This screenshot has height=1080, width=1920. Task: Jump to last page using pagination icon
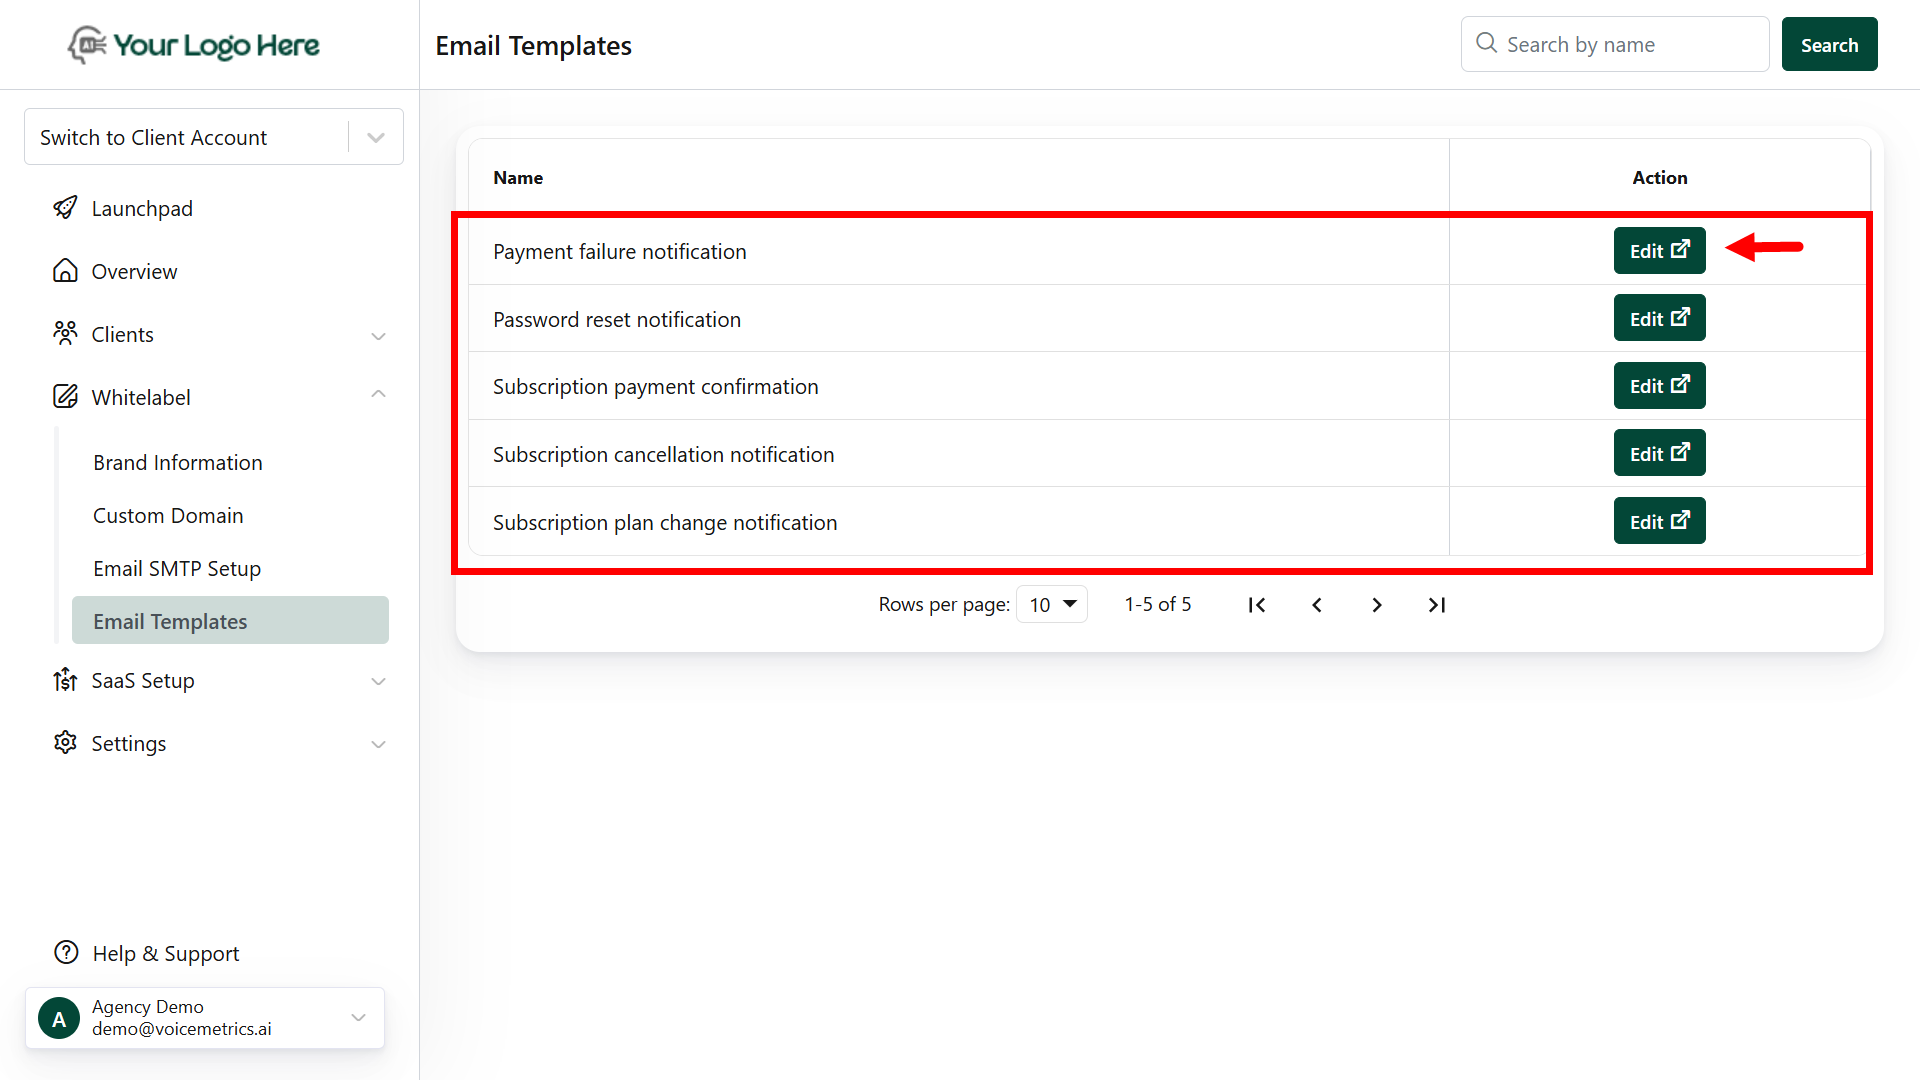click(x=1437, y=604)
